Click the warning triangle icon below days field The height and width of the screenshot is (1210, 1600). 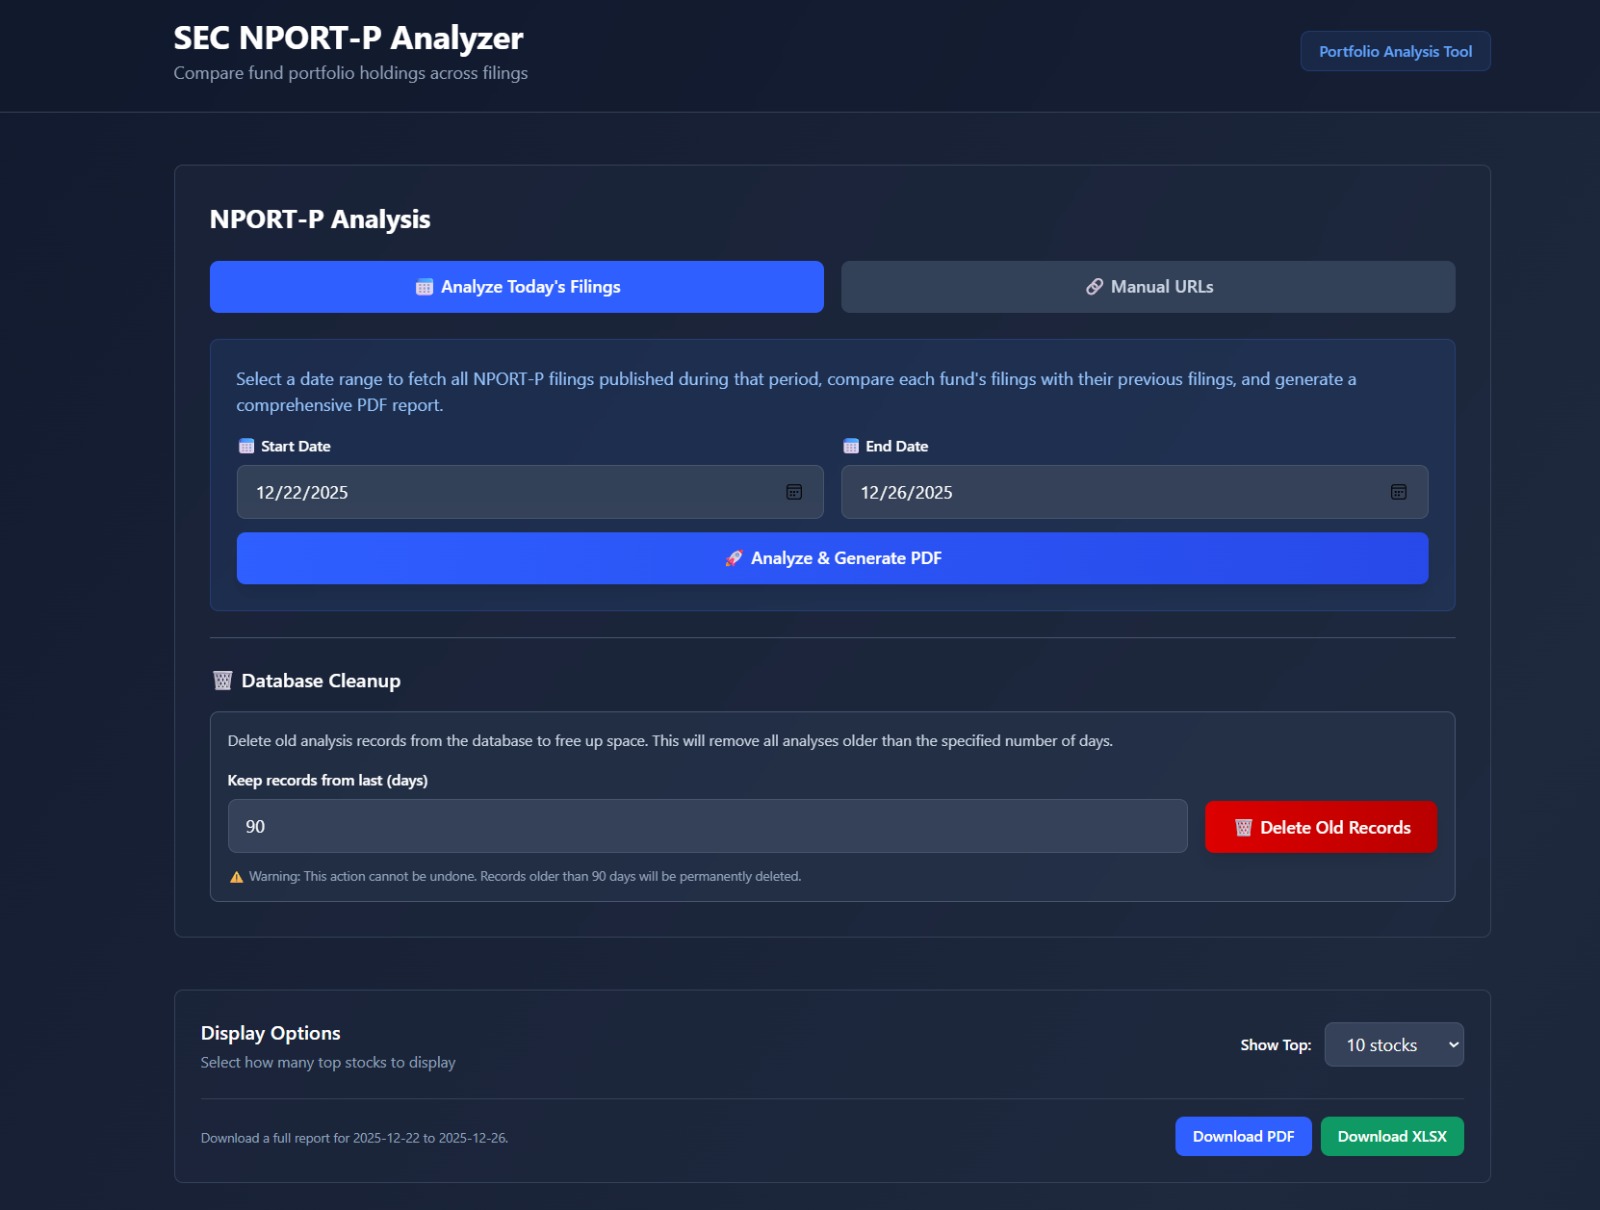(x=235, y=875)
